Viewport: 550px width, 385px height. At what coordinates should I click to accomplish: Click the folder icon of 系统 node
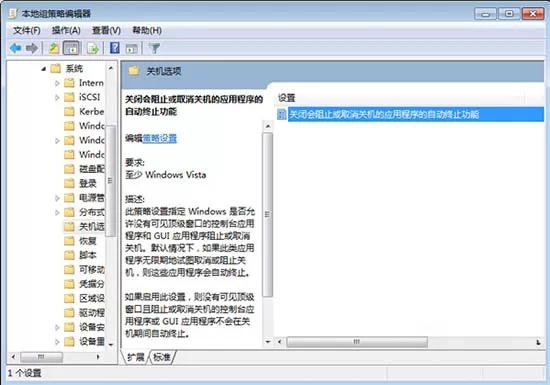[x=56, y=68]
